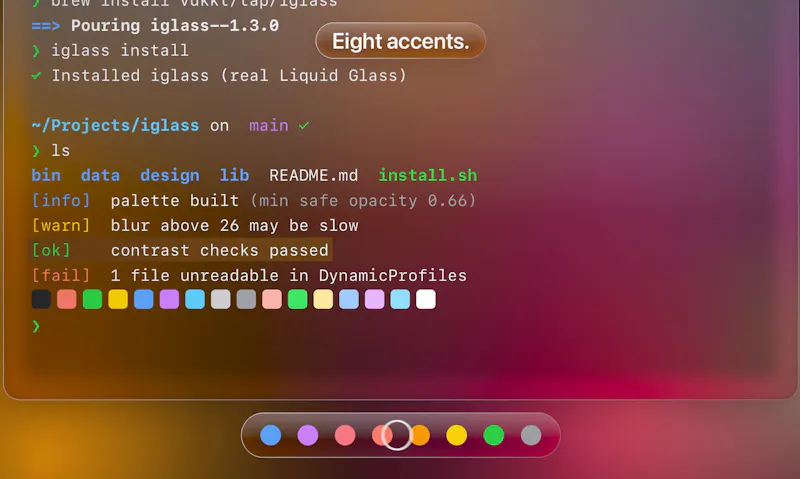Click purple palette swatch between blue and cyan

169,299
